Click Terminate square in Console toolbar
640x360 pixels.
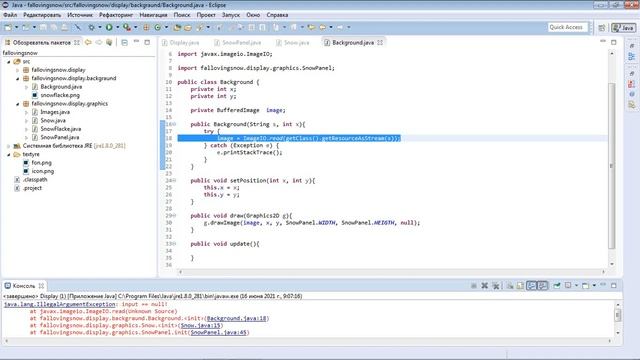tap(473, 286)
